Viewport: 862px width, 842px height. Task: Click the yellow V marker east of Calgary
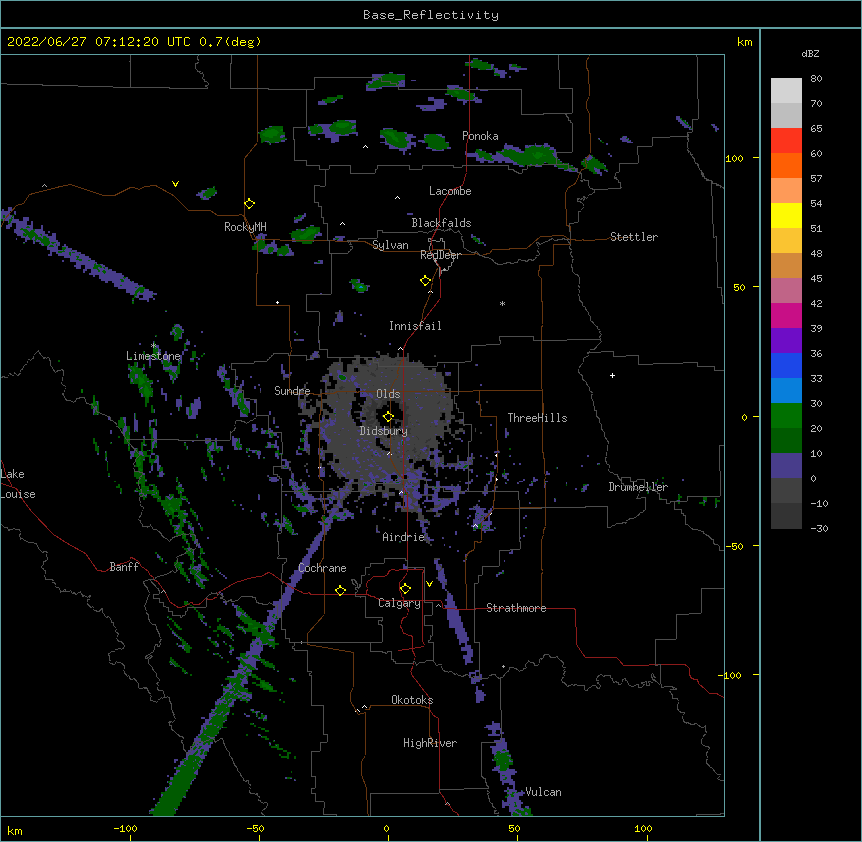tap(429, 584)
